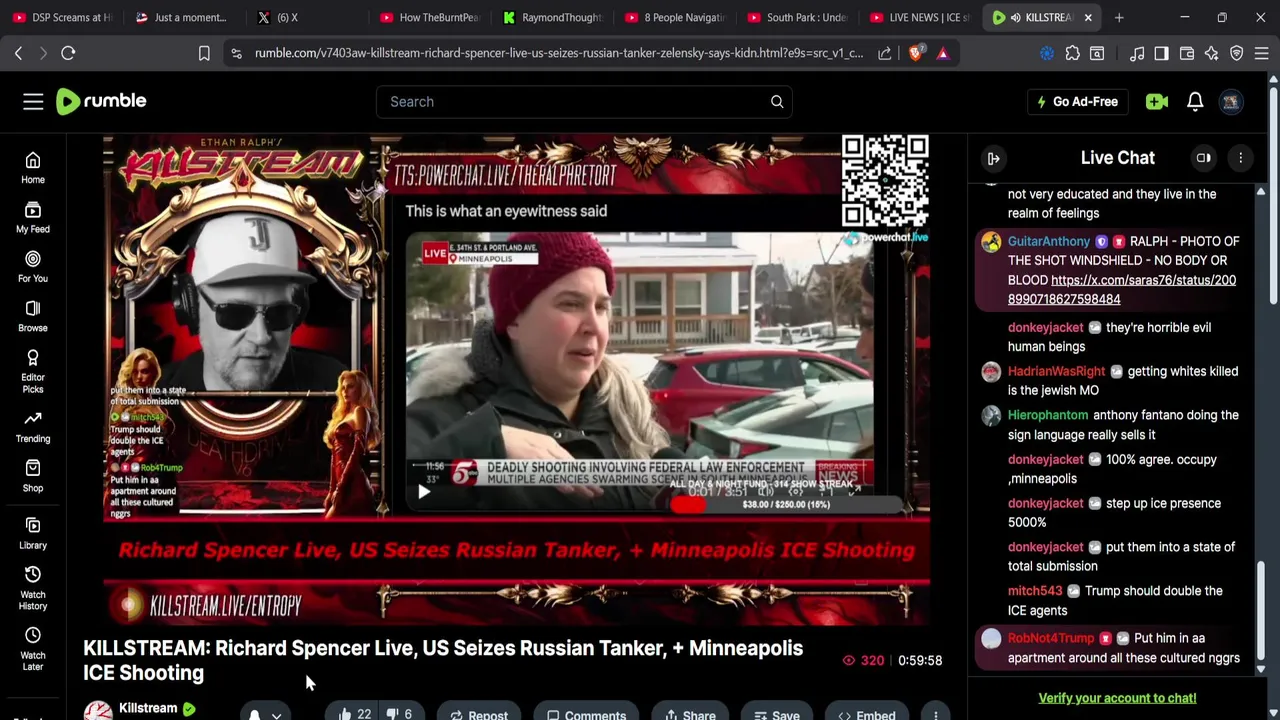The image size is (1280, 720).
Task: Open the For You page
Action: [x=33, y=266]
